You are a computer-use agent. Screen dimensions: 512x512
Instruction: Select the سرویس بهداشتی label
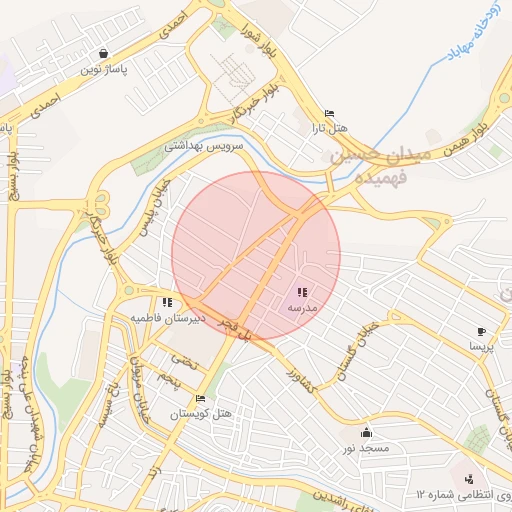point(204,147)
